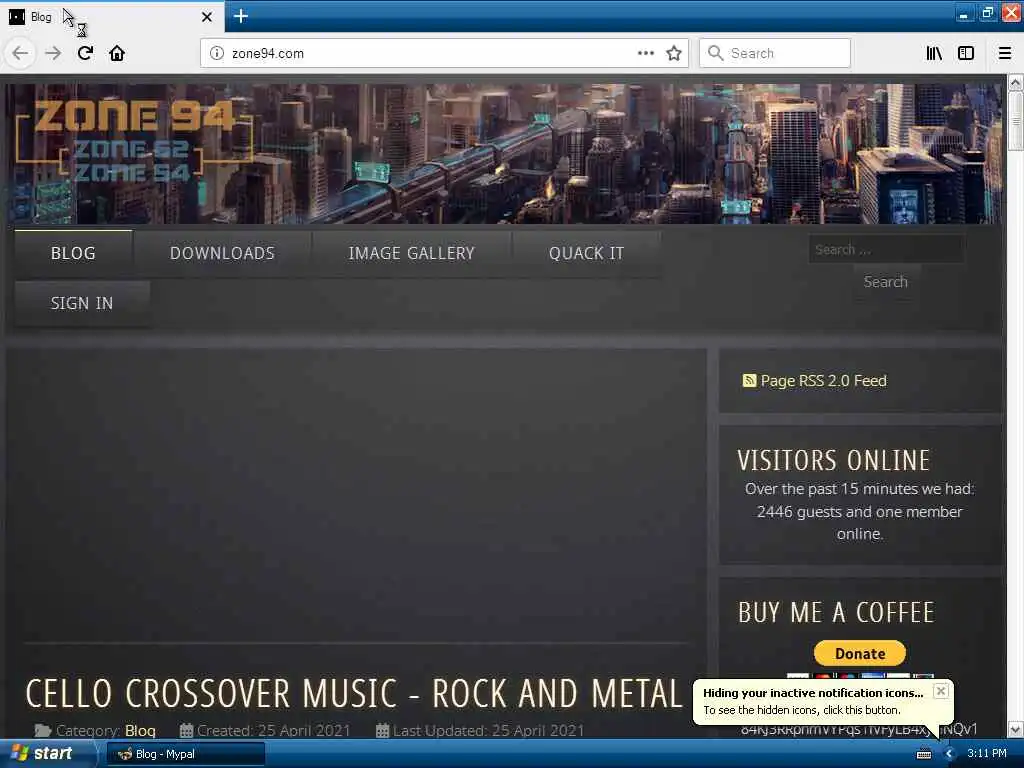
Task: Open the Cello Crossover Music article title
Action: 354,693
